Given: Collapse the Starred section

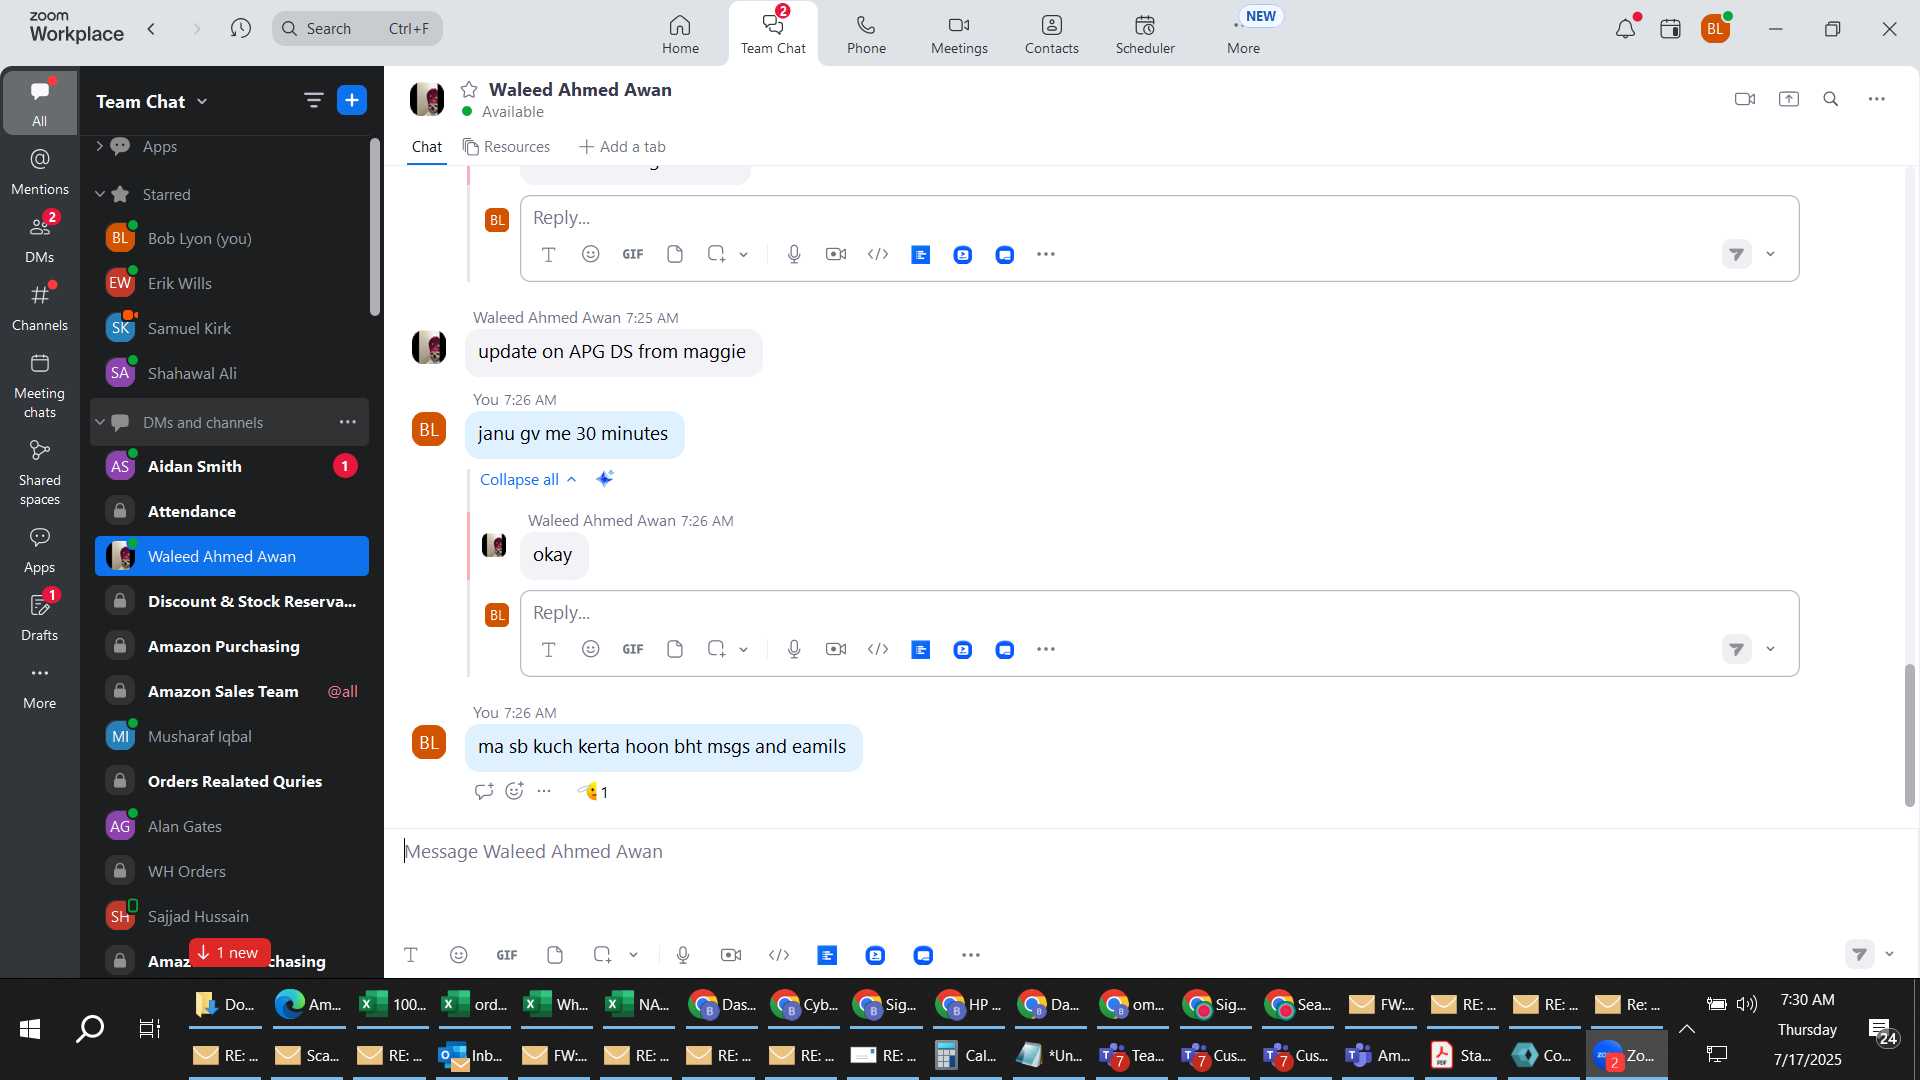Looking at the screenshot, I should [99, 194].
